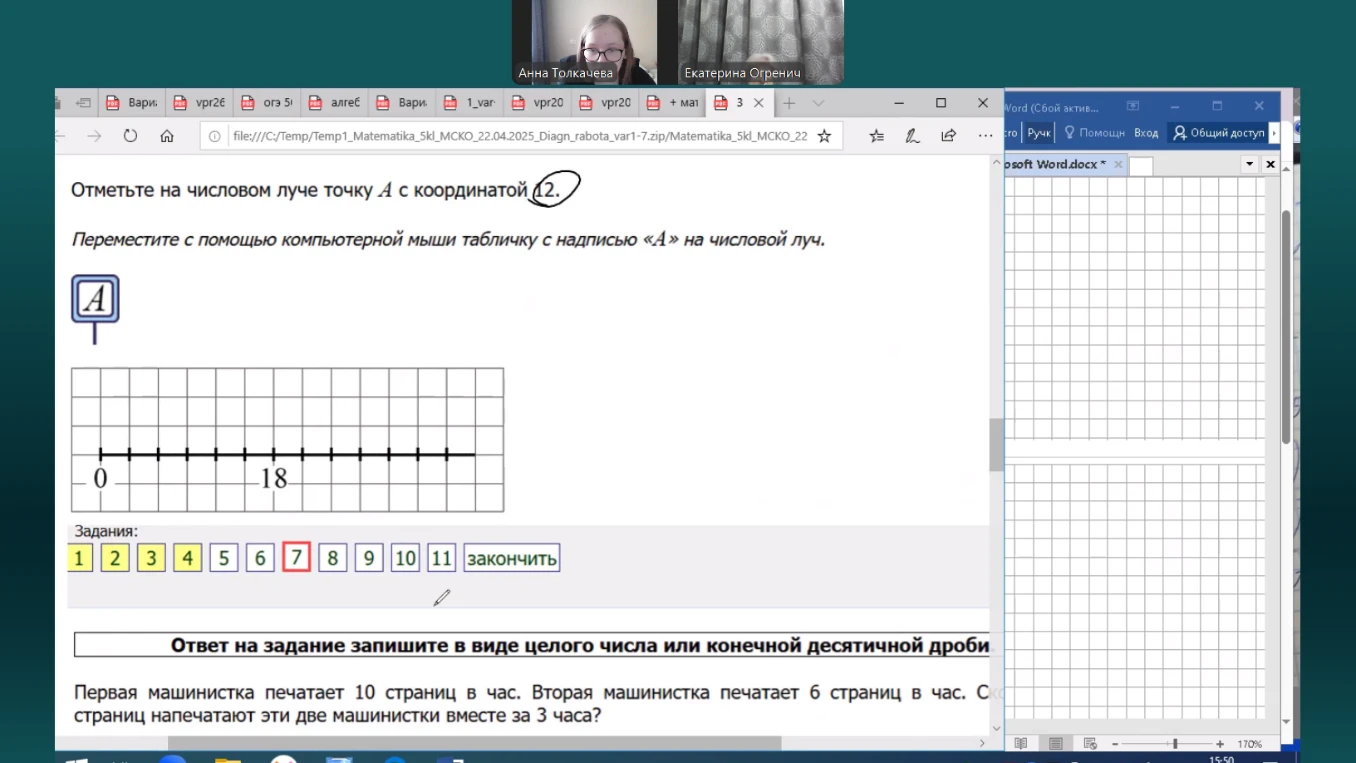Click the Помощн tell-me box in Word
Screen dimensions: 1356x763
tap(1095, 133)
